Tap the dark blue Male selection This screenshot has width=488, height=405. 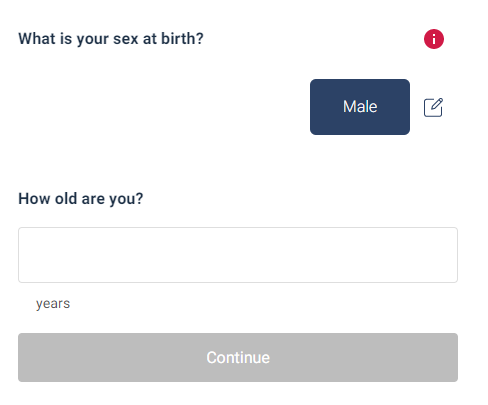[360, 107]
